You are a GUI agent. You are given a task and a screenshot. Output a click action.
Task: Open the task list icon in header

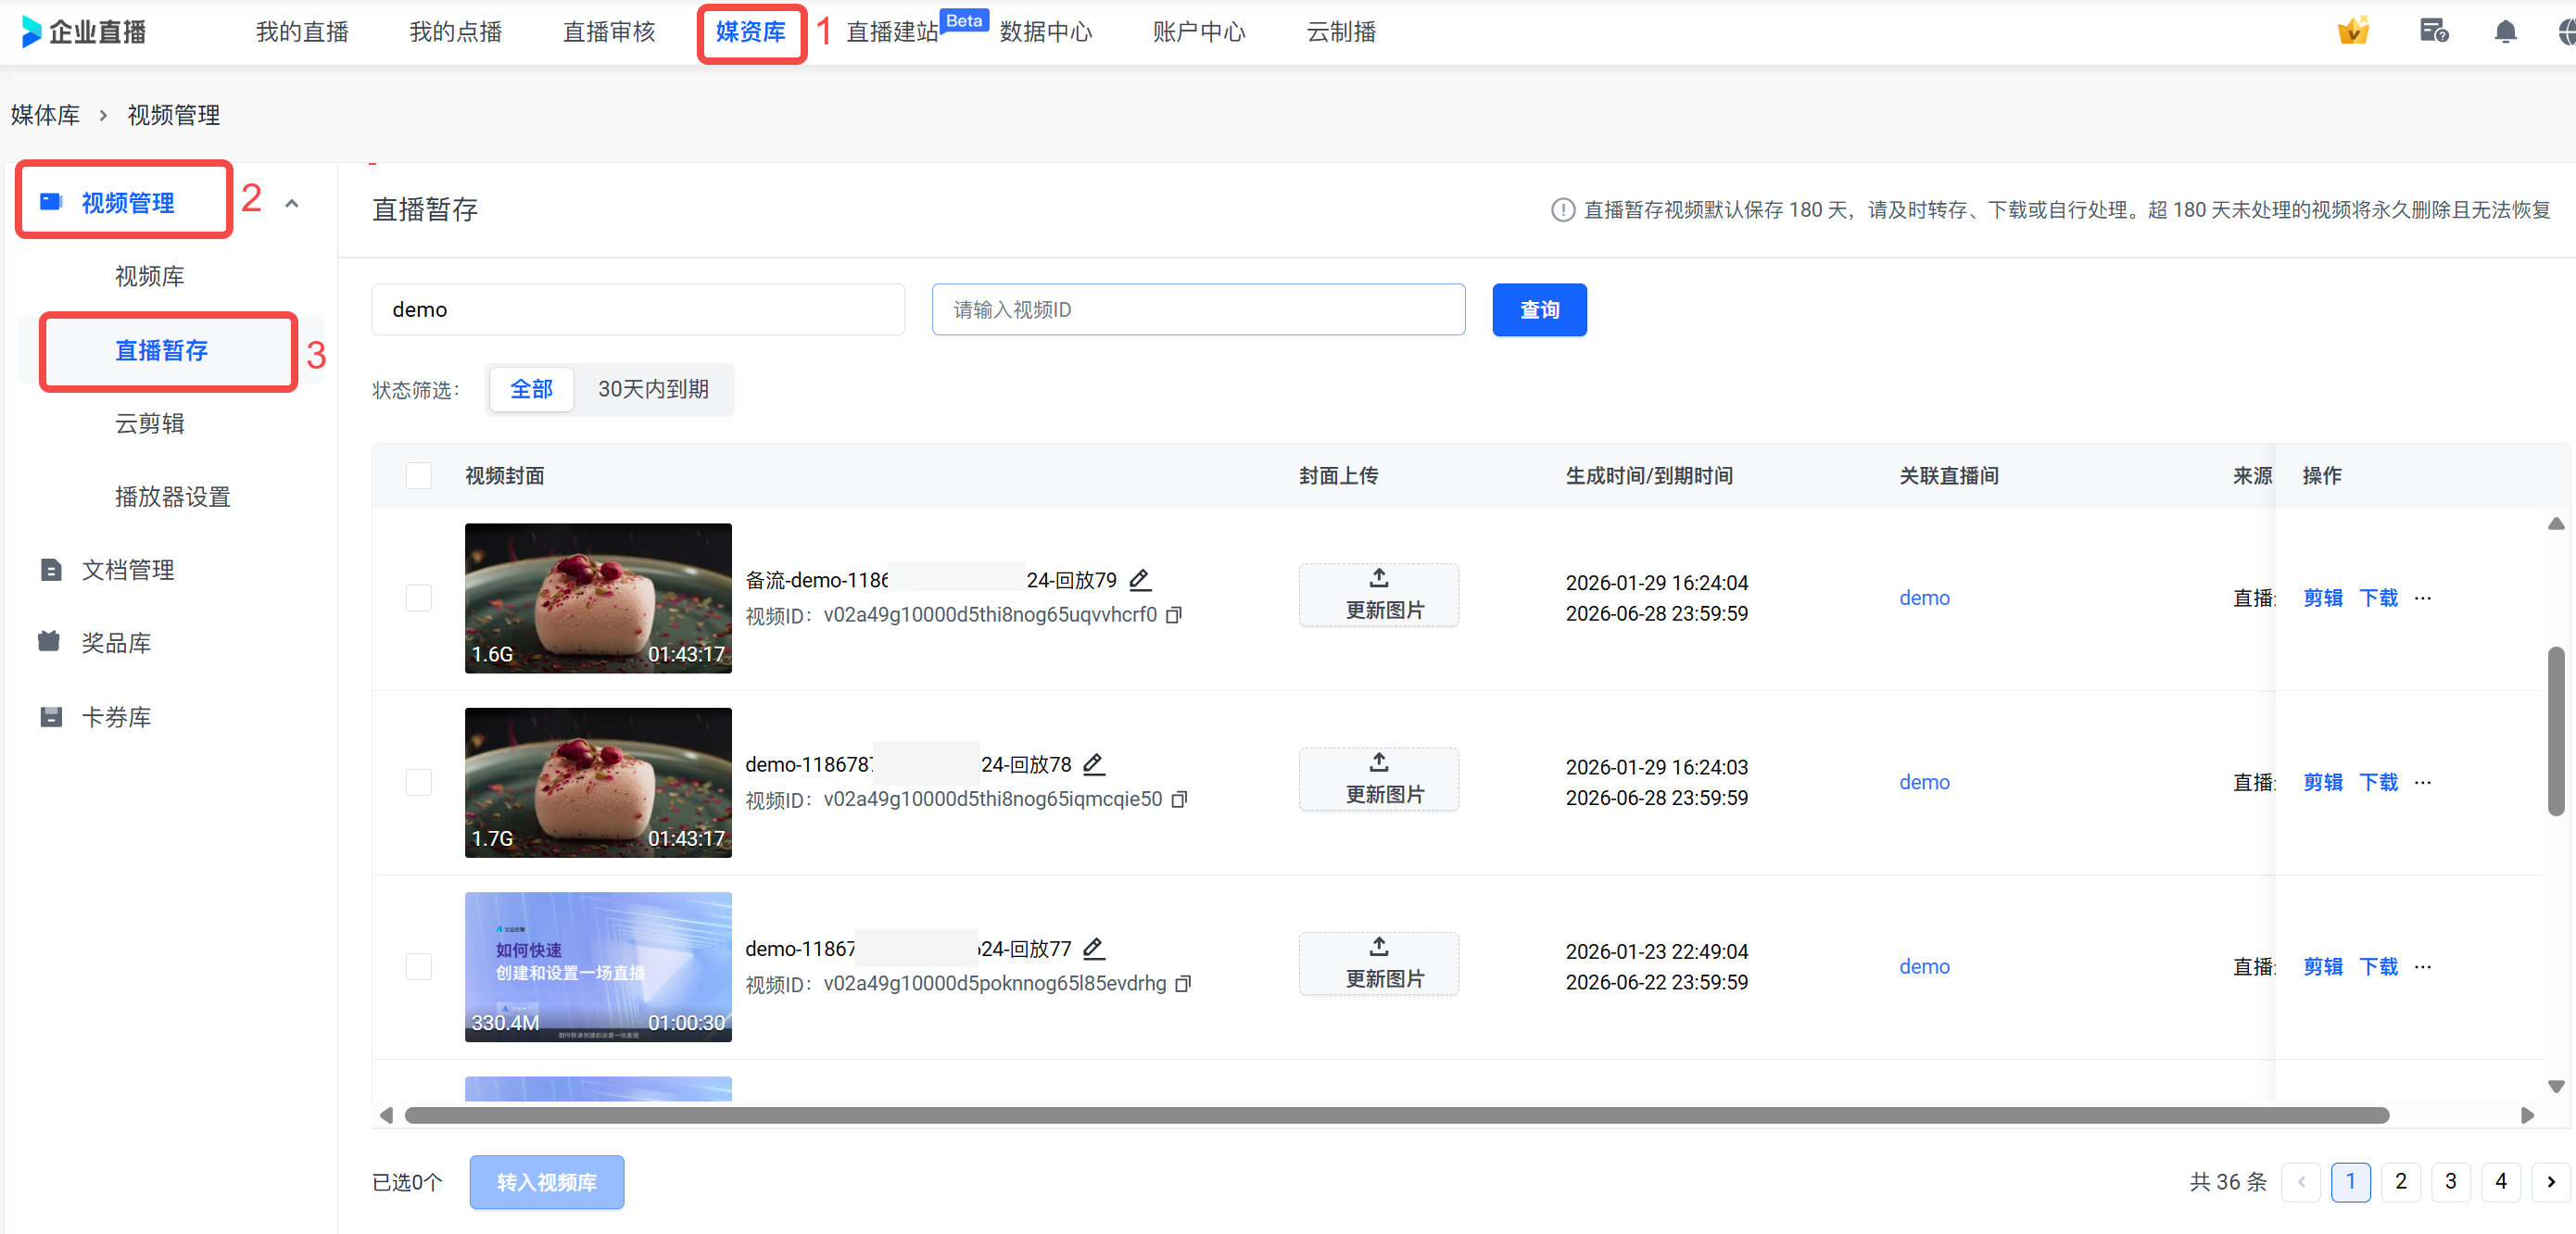tap(2433, 31)
